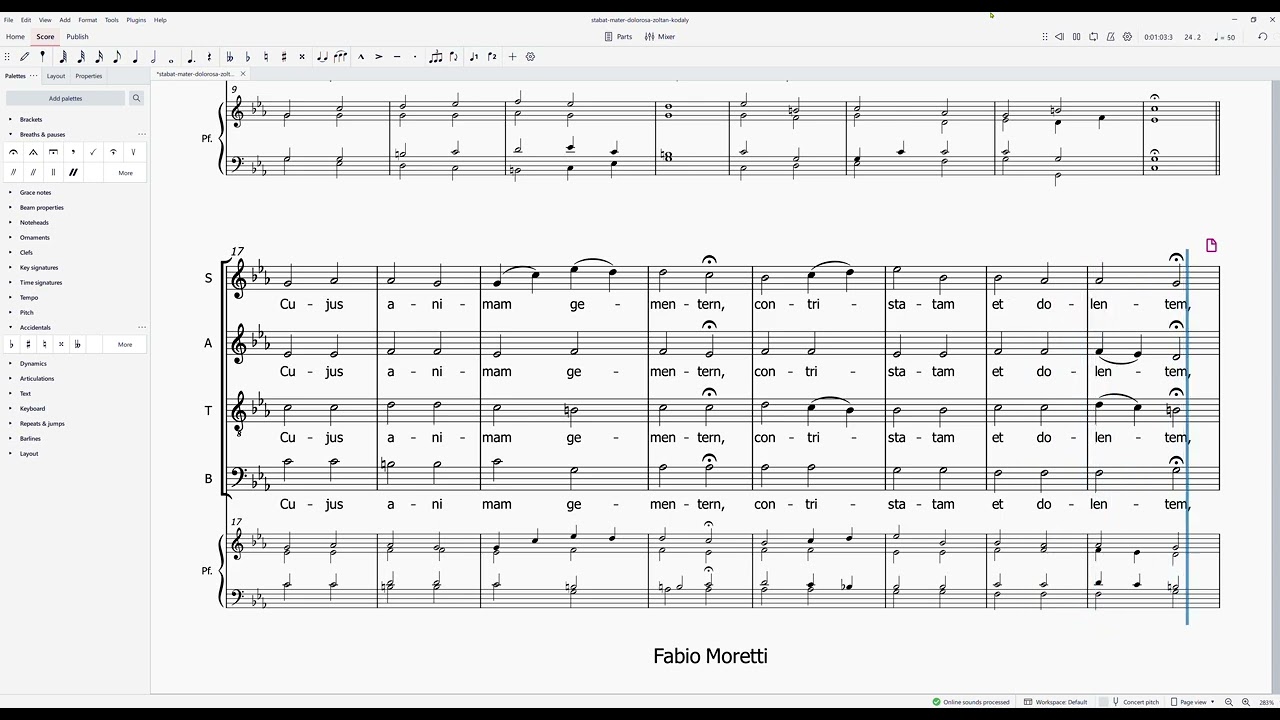This screenshot has width=1280, height=720.
Task: Select the quarter note duration
Action: 135,57
